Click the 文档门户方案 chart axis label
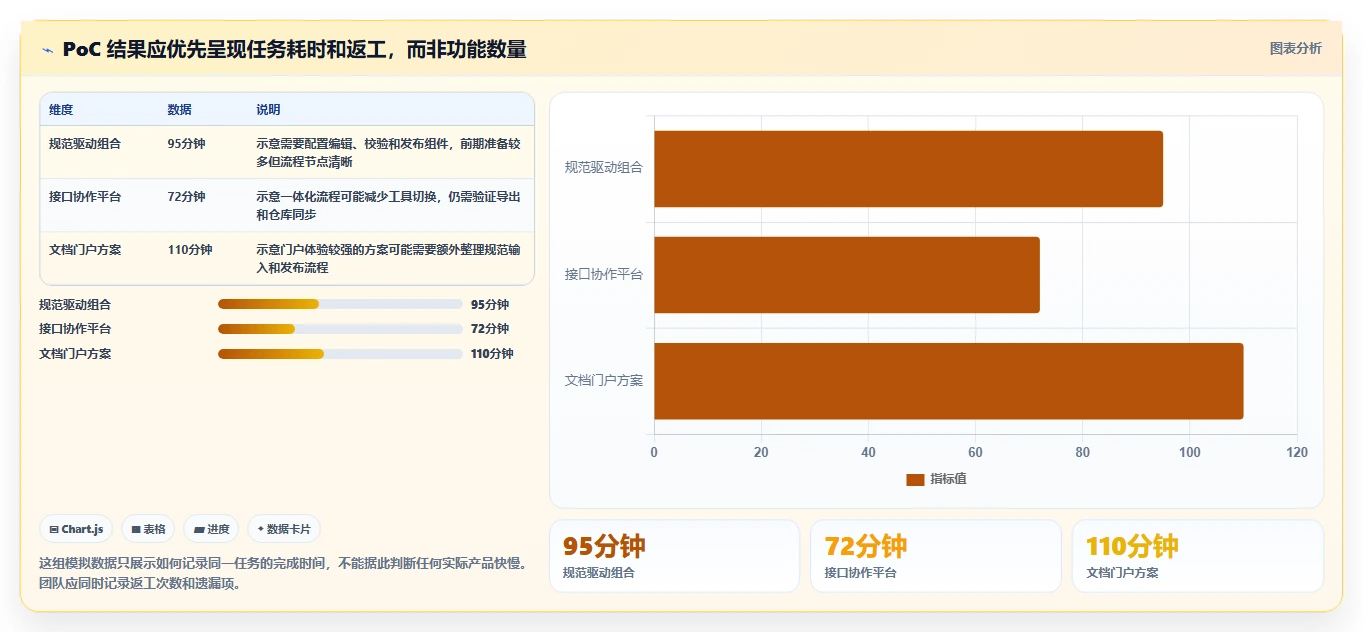 (x=604, y=380)
